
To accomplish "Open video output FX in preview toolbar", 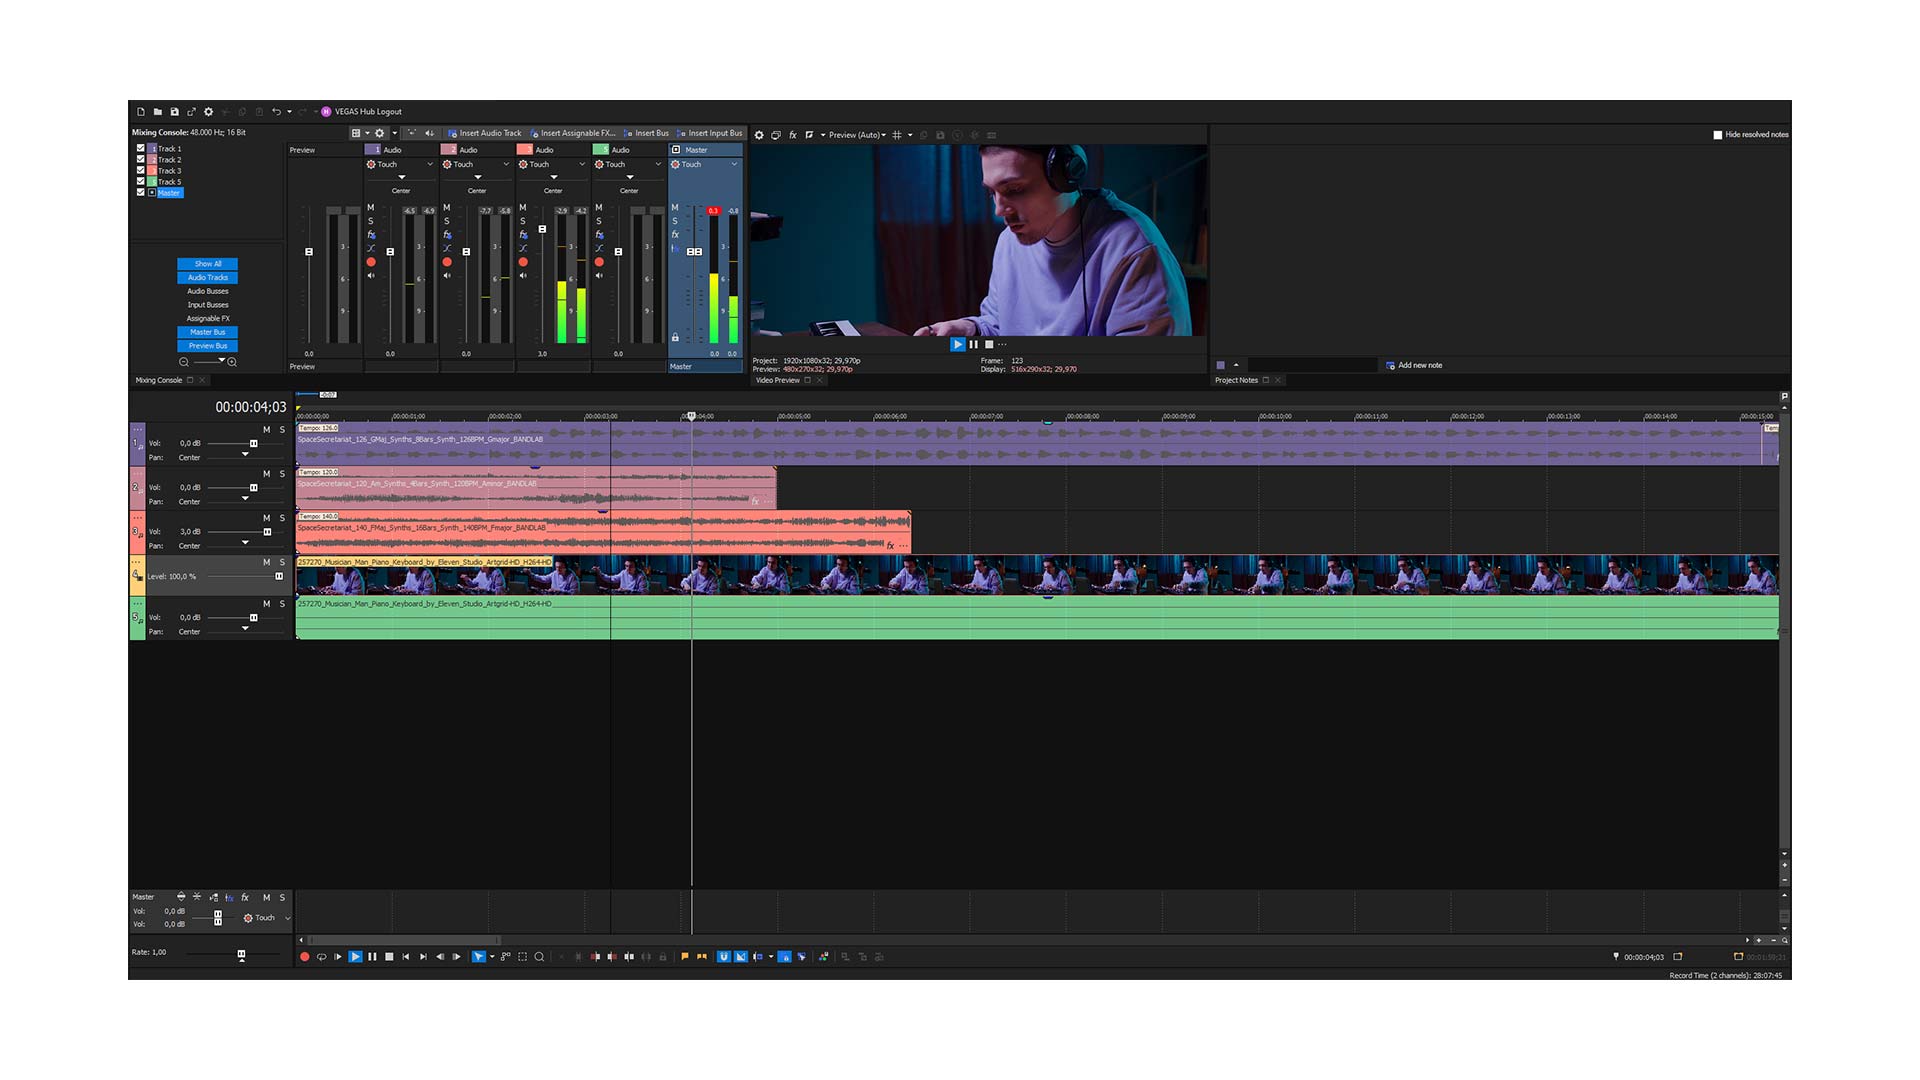I will (x=793, y=135).
